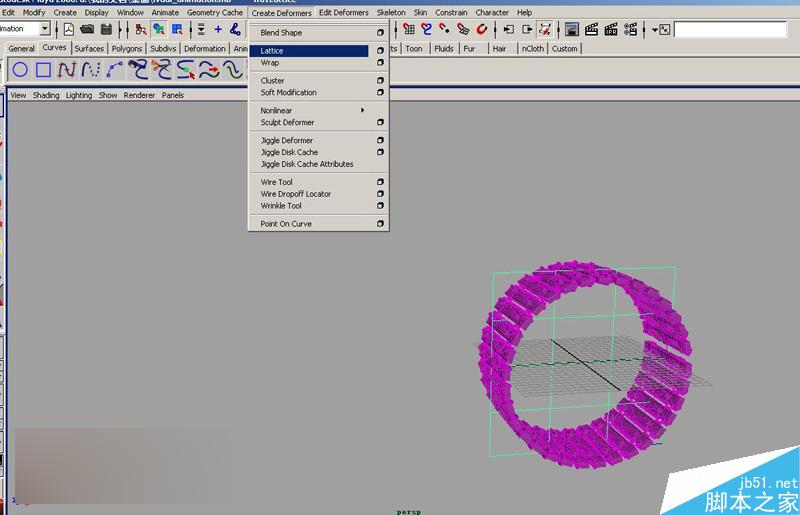Click the outputs from selected object icon

(x=527, y=30)
